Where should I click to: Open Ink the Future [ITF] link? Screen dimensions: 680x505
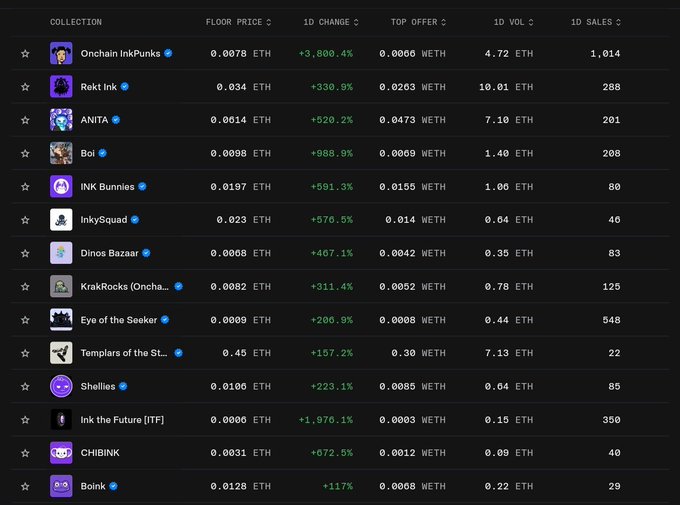coord(122,420)
